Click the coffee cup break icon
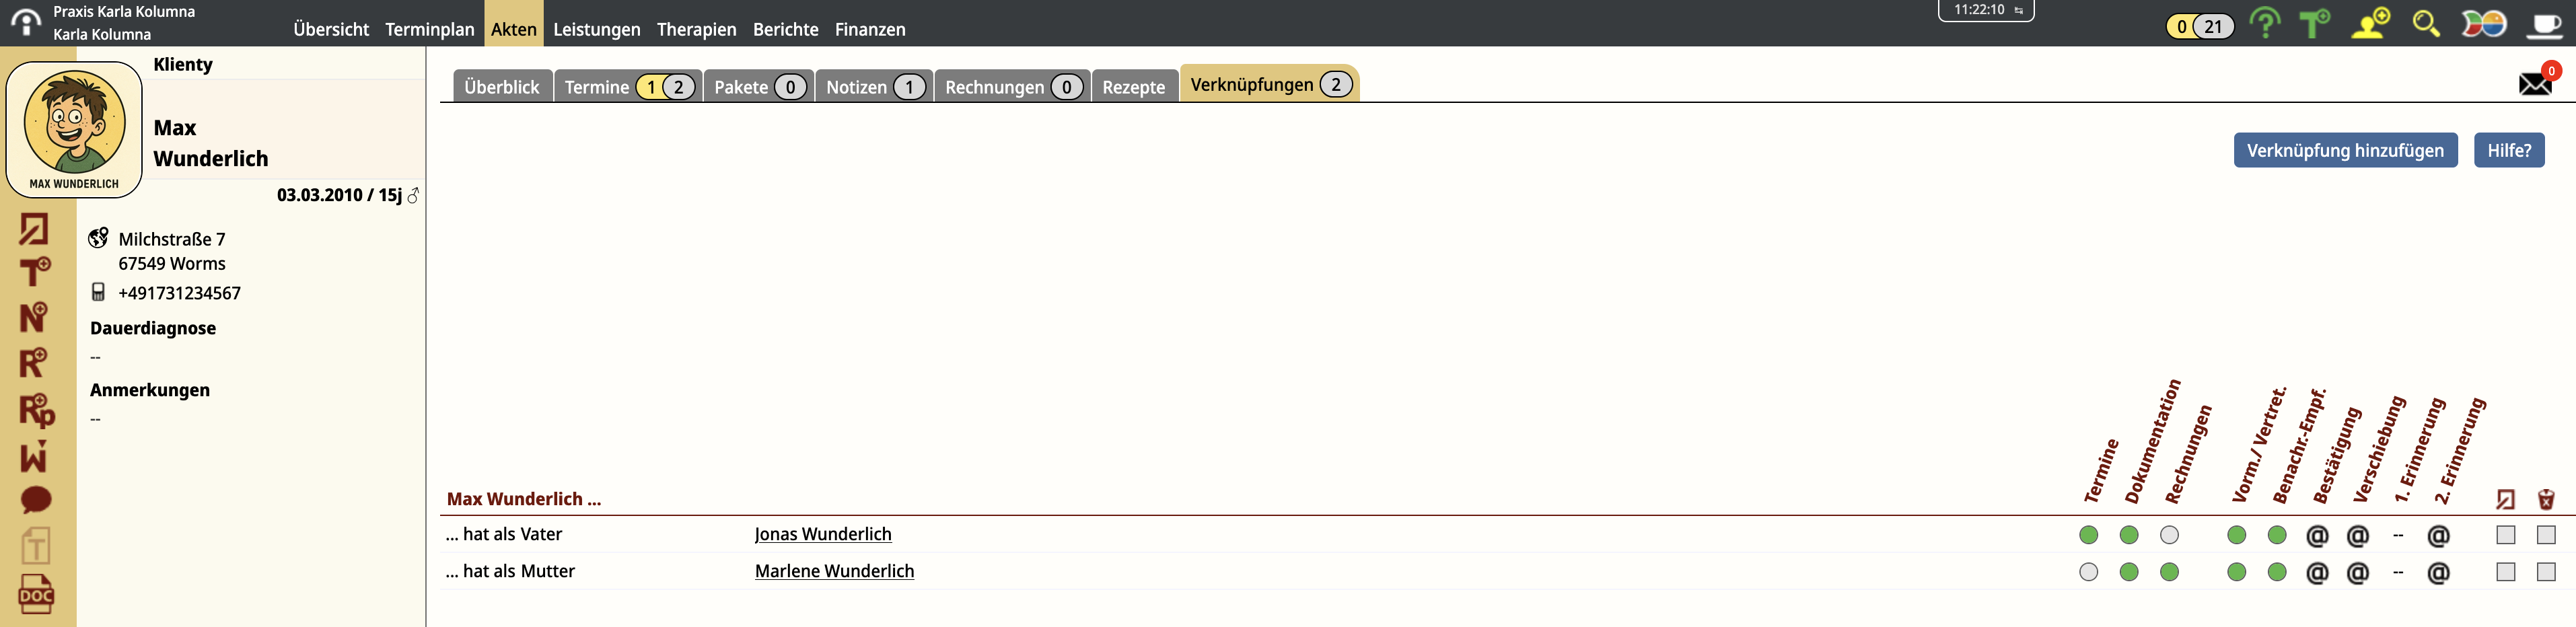2576x627 pixels. [2544, 23]
